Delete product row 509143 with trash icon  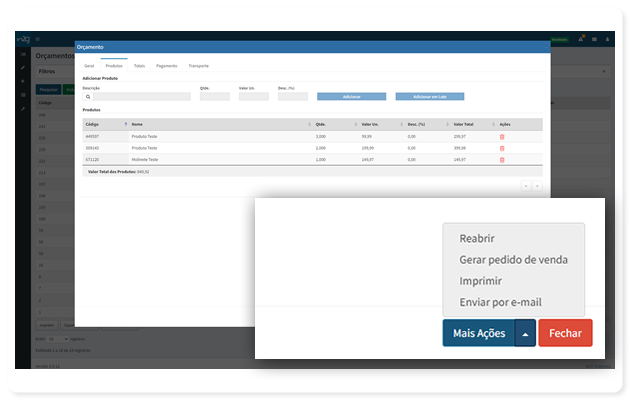coord(502,148)
